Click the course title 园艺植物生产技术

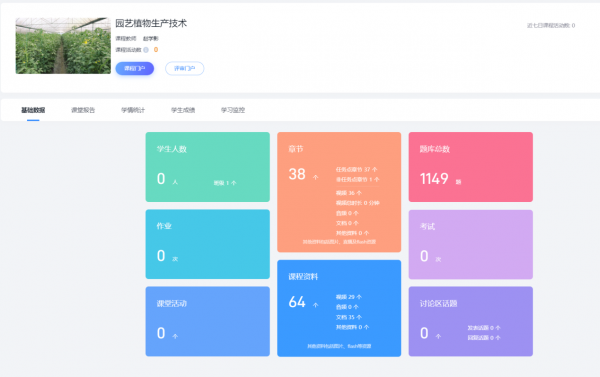[151, 23]
